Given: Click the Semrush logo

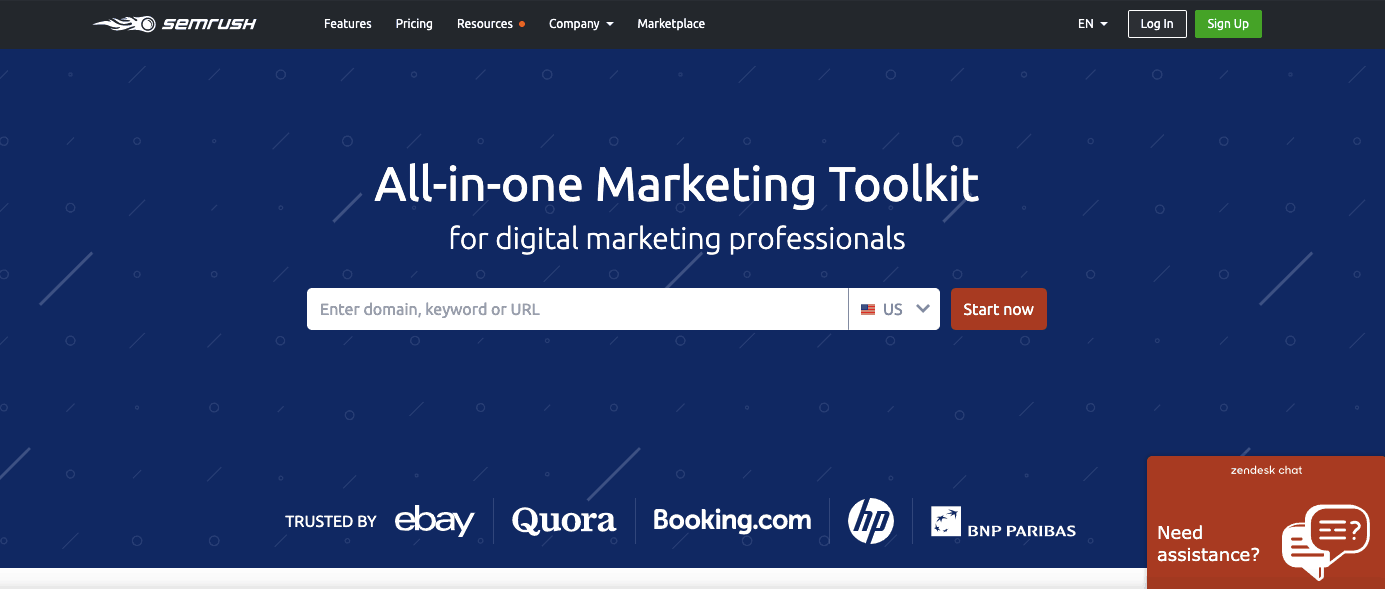Looking at the screenshot, I should click(x=175, y=24).
